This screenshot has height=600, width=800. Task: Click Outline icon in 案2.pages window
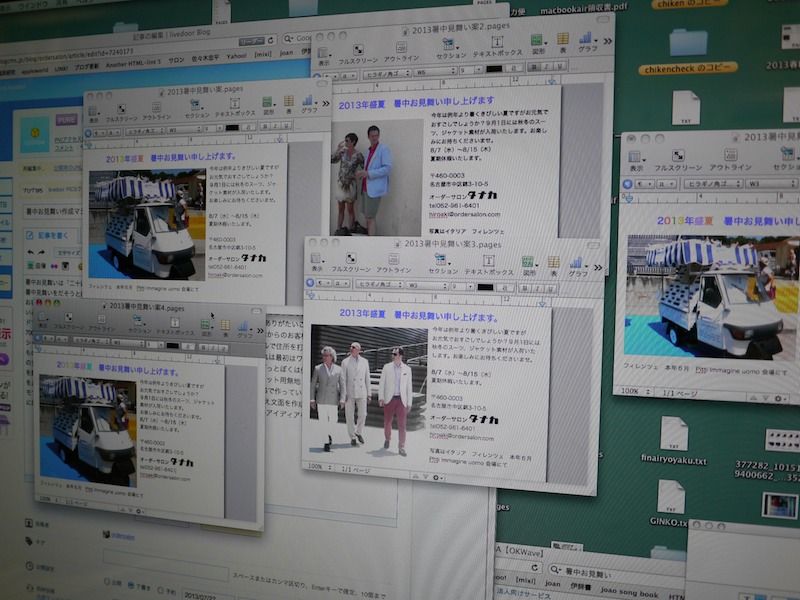point(402,47)
